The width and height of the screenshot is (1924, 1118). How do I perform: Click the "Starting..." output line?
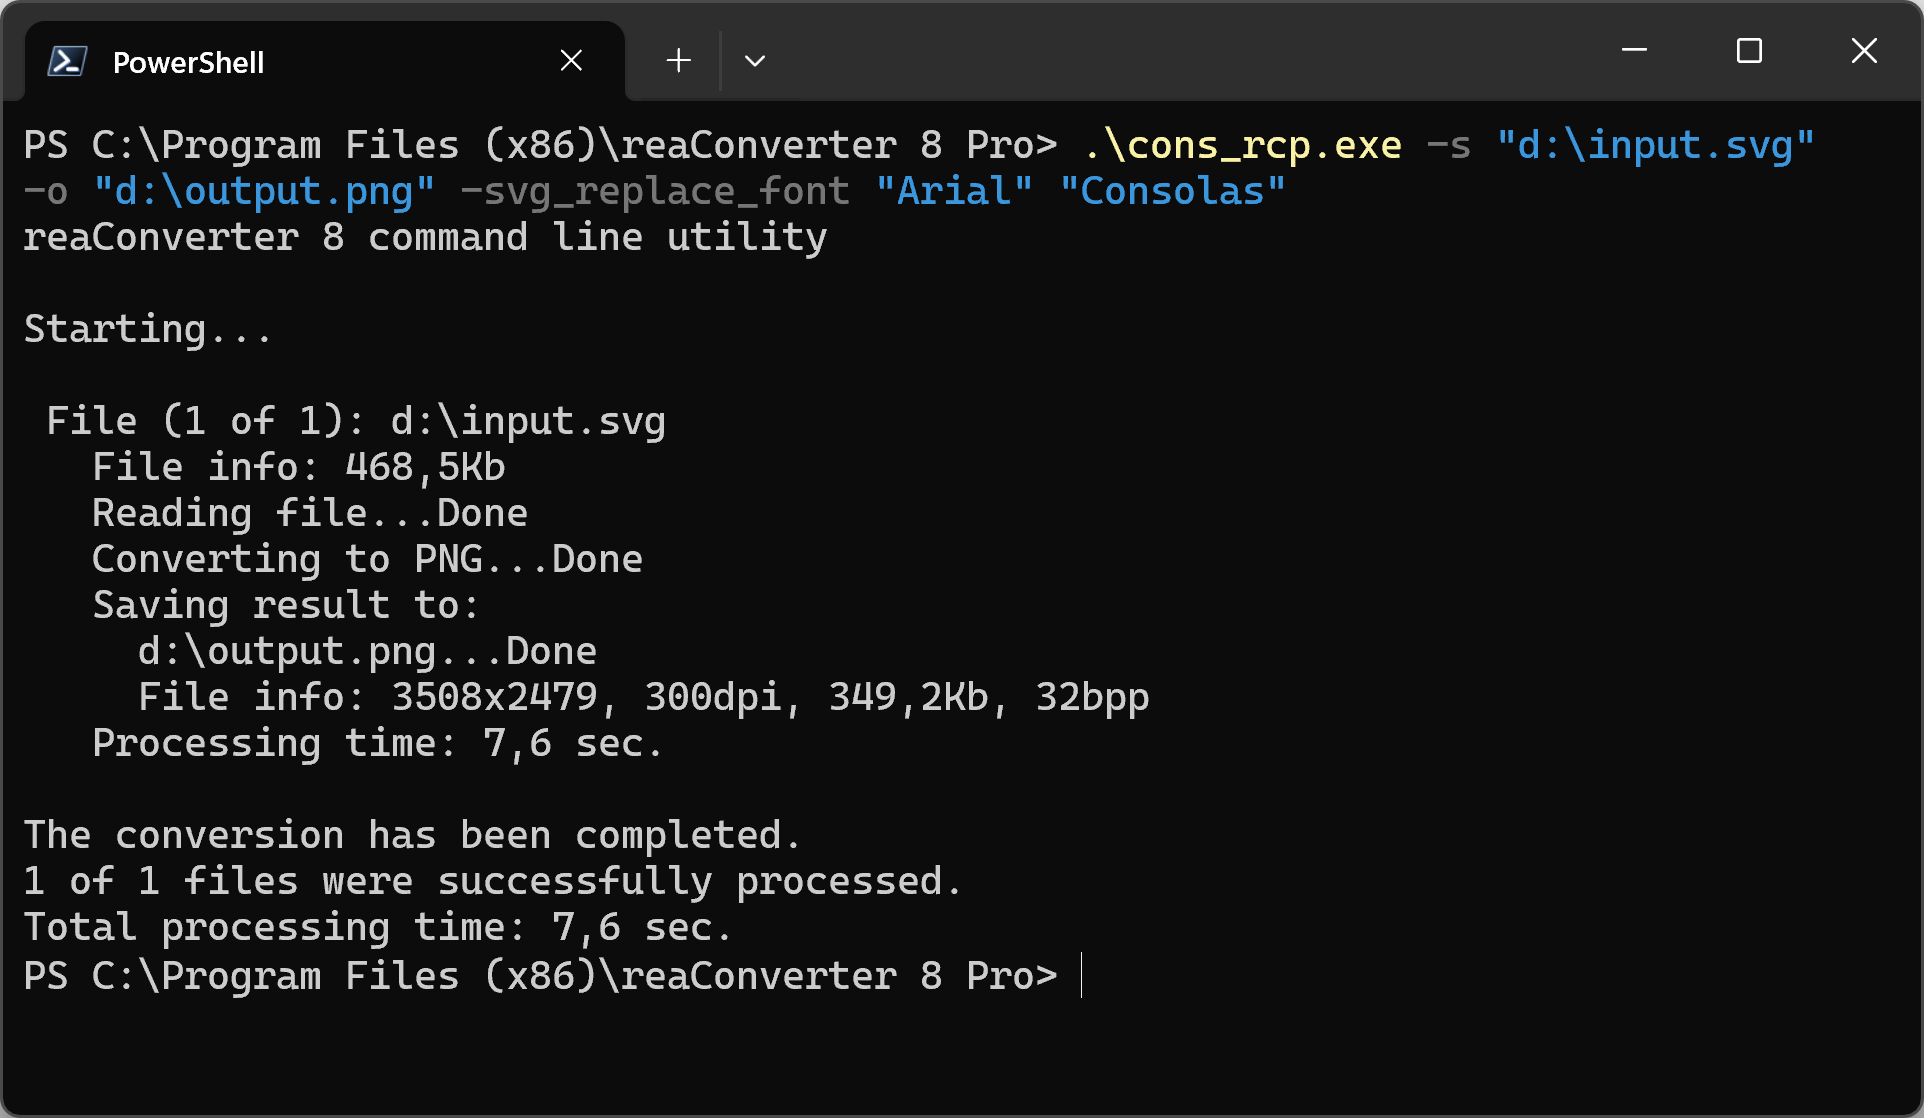point(147,329)
